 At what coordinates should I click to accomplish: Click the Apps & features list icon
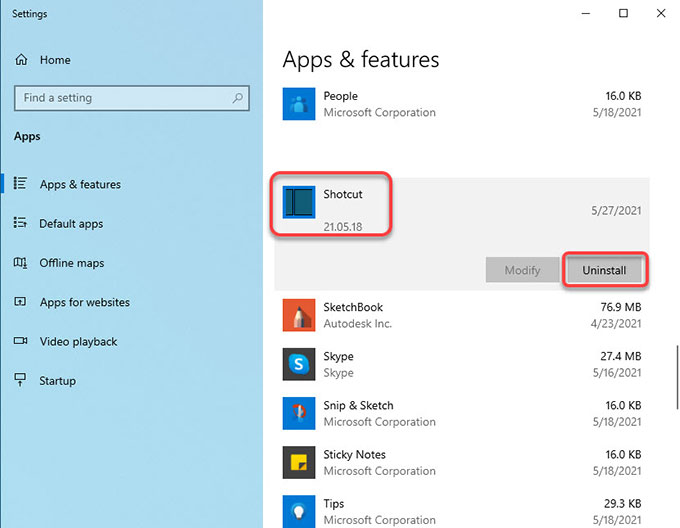coord(20,183)
